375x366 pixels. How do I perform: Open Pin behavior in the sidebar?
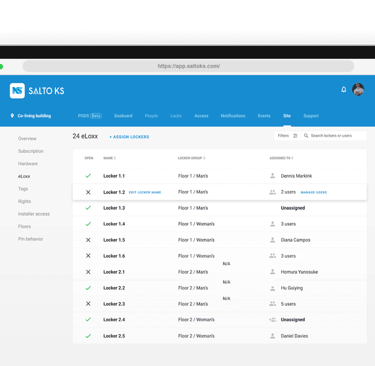(30, 239)
